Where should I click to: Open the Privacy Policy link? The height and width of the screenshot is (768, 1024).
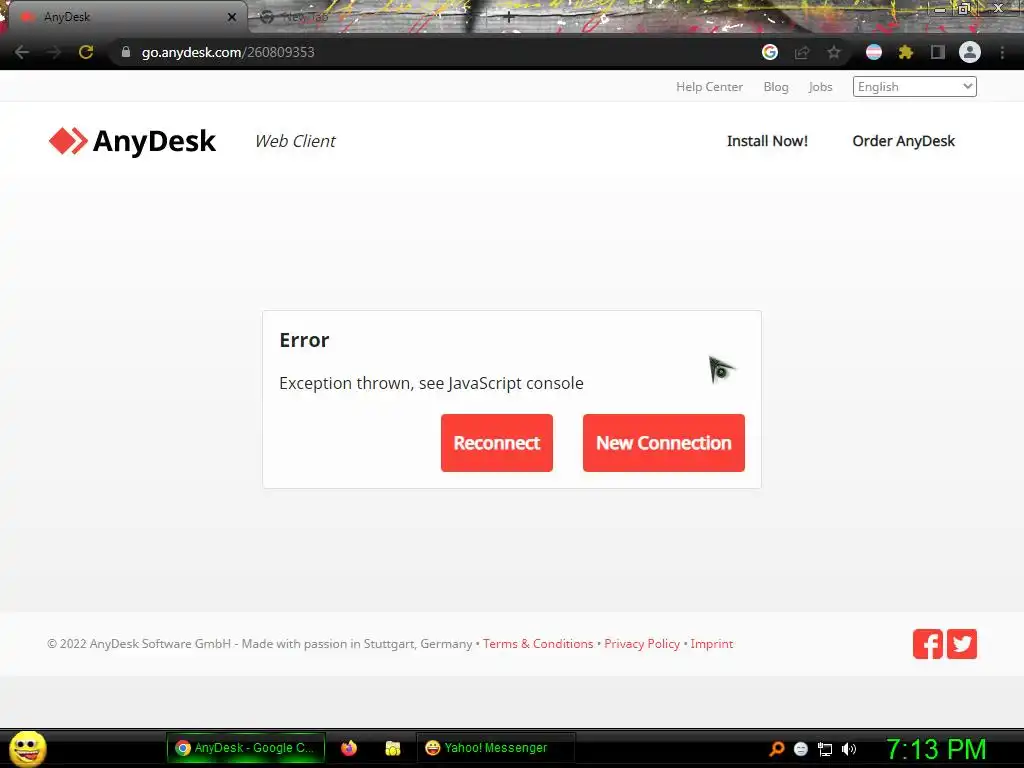(642, 644)
